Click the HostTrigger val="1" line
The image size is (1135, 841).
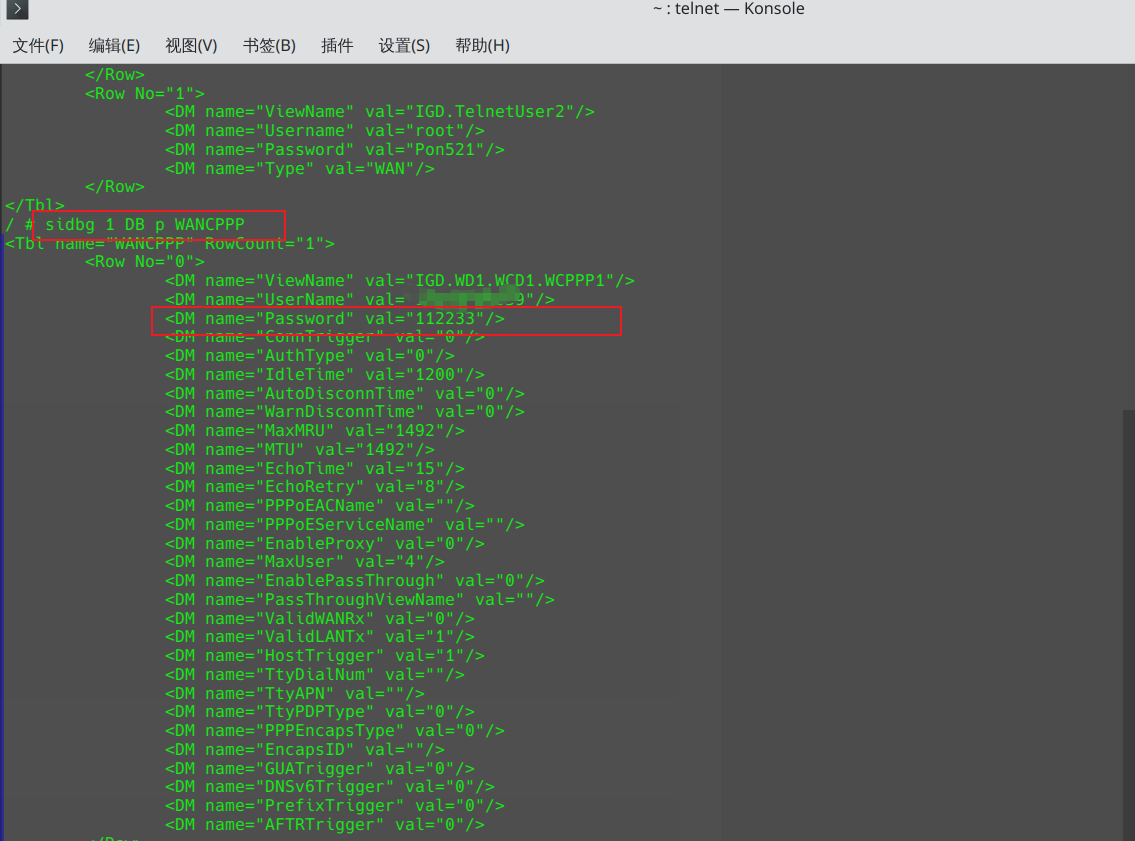coord(324,656)
